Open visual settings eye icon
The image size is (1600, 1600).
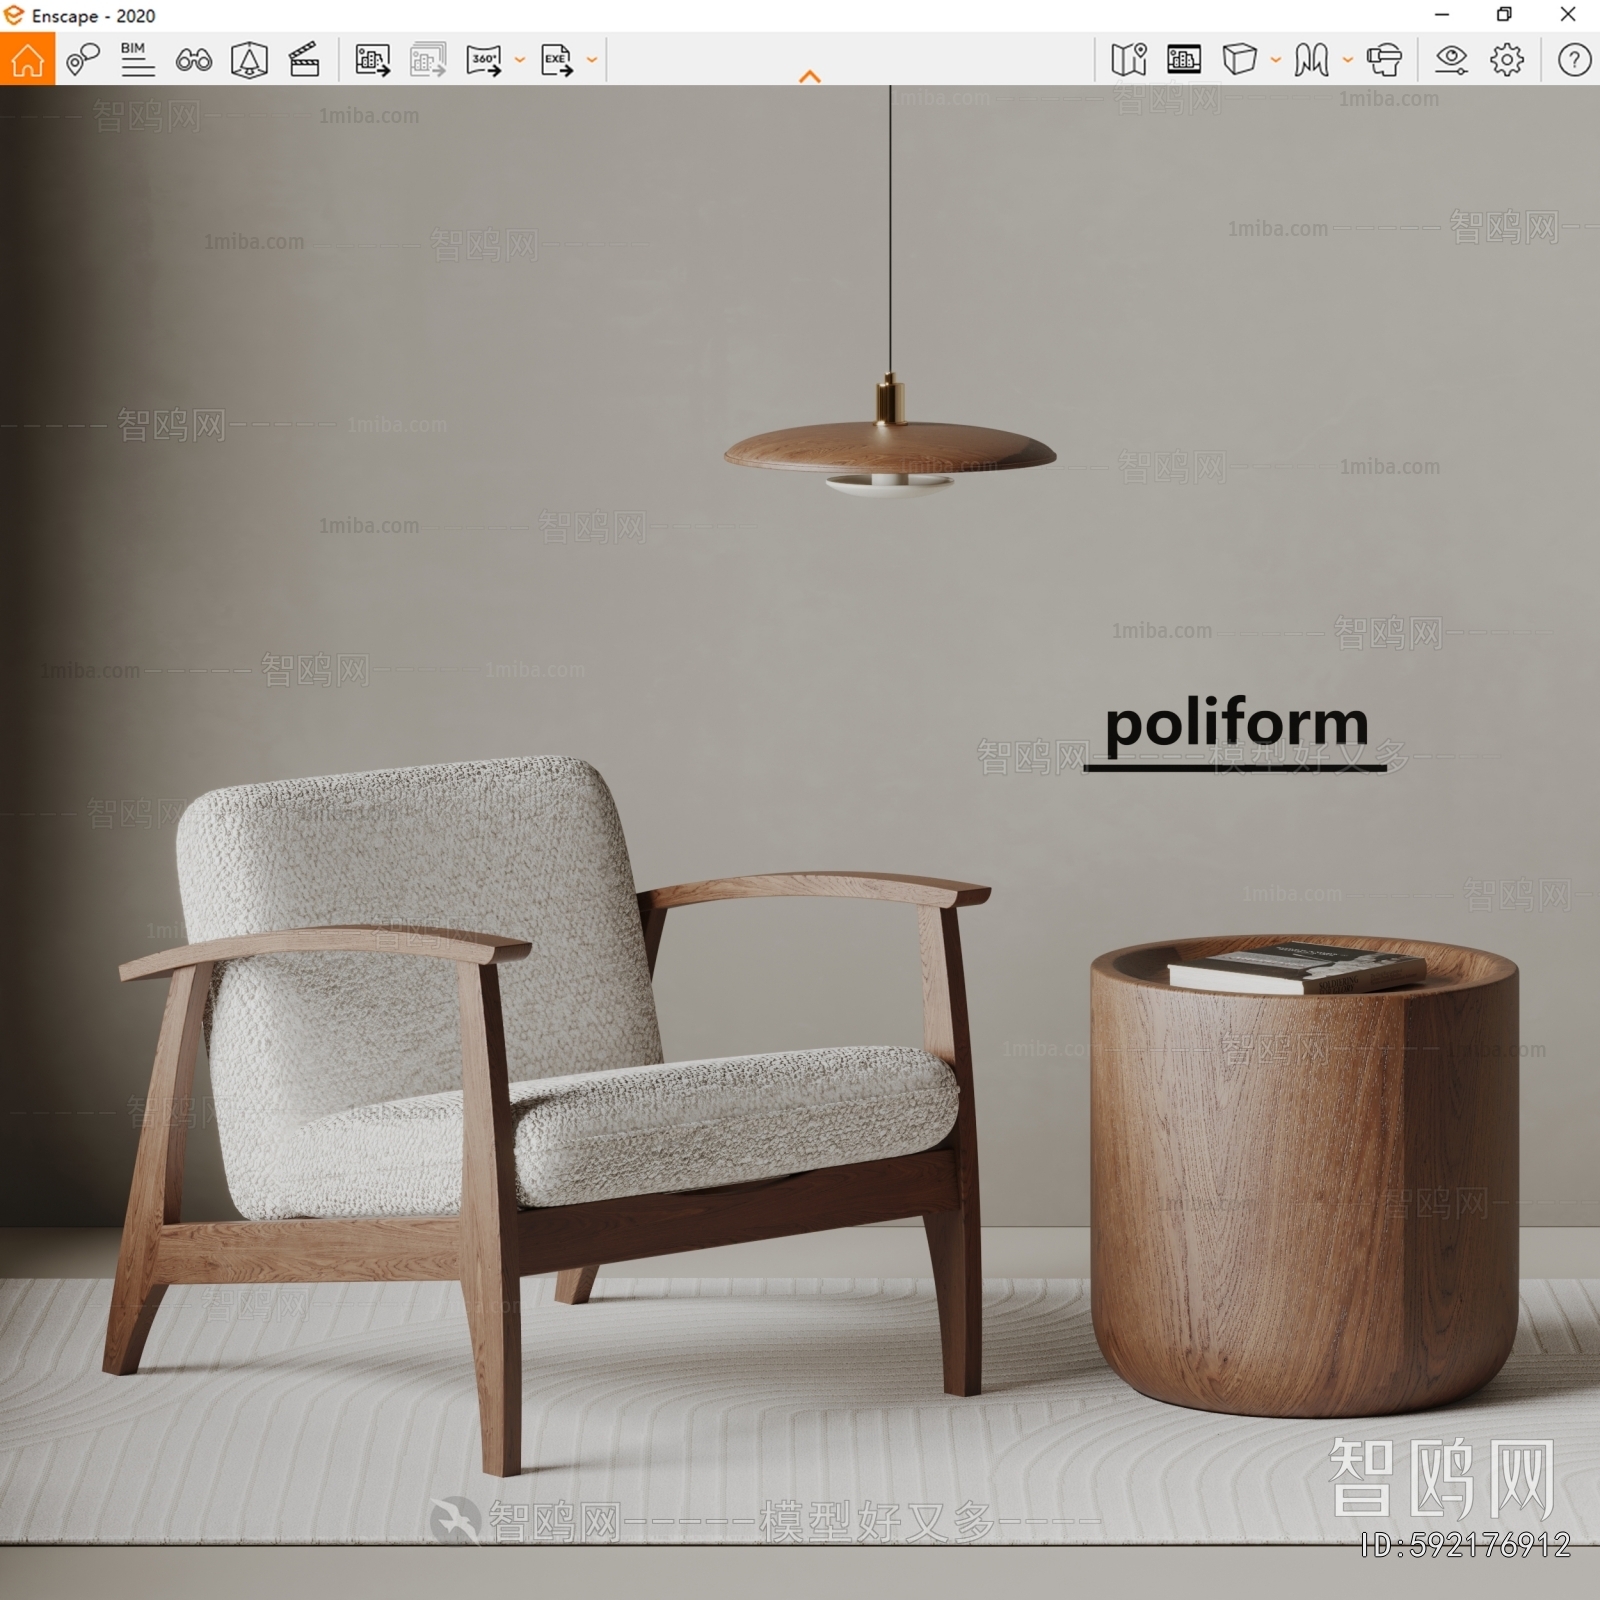(x=1451, y=60)
